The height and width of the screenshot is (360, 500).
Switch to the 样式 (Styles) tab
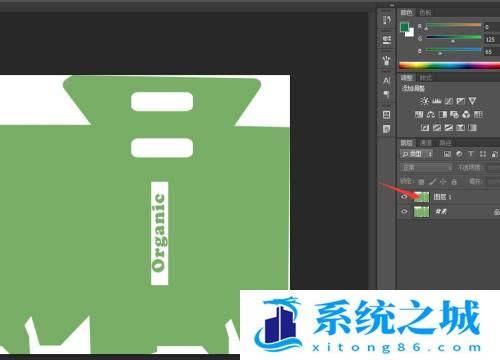point(425,78)
